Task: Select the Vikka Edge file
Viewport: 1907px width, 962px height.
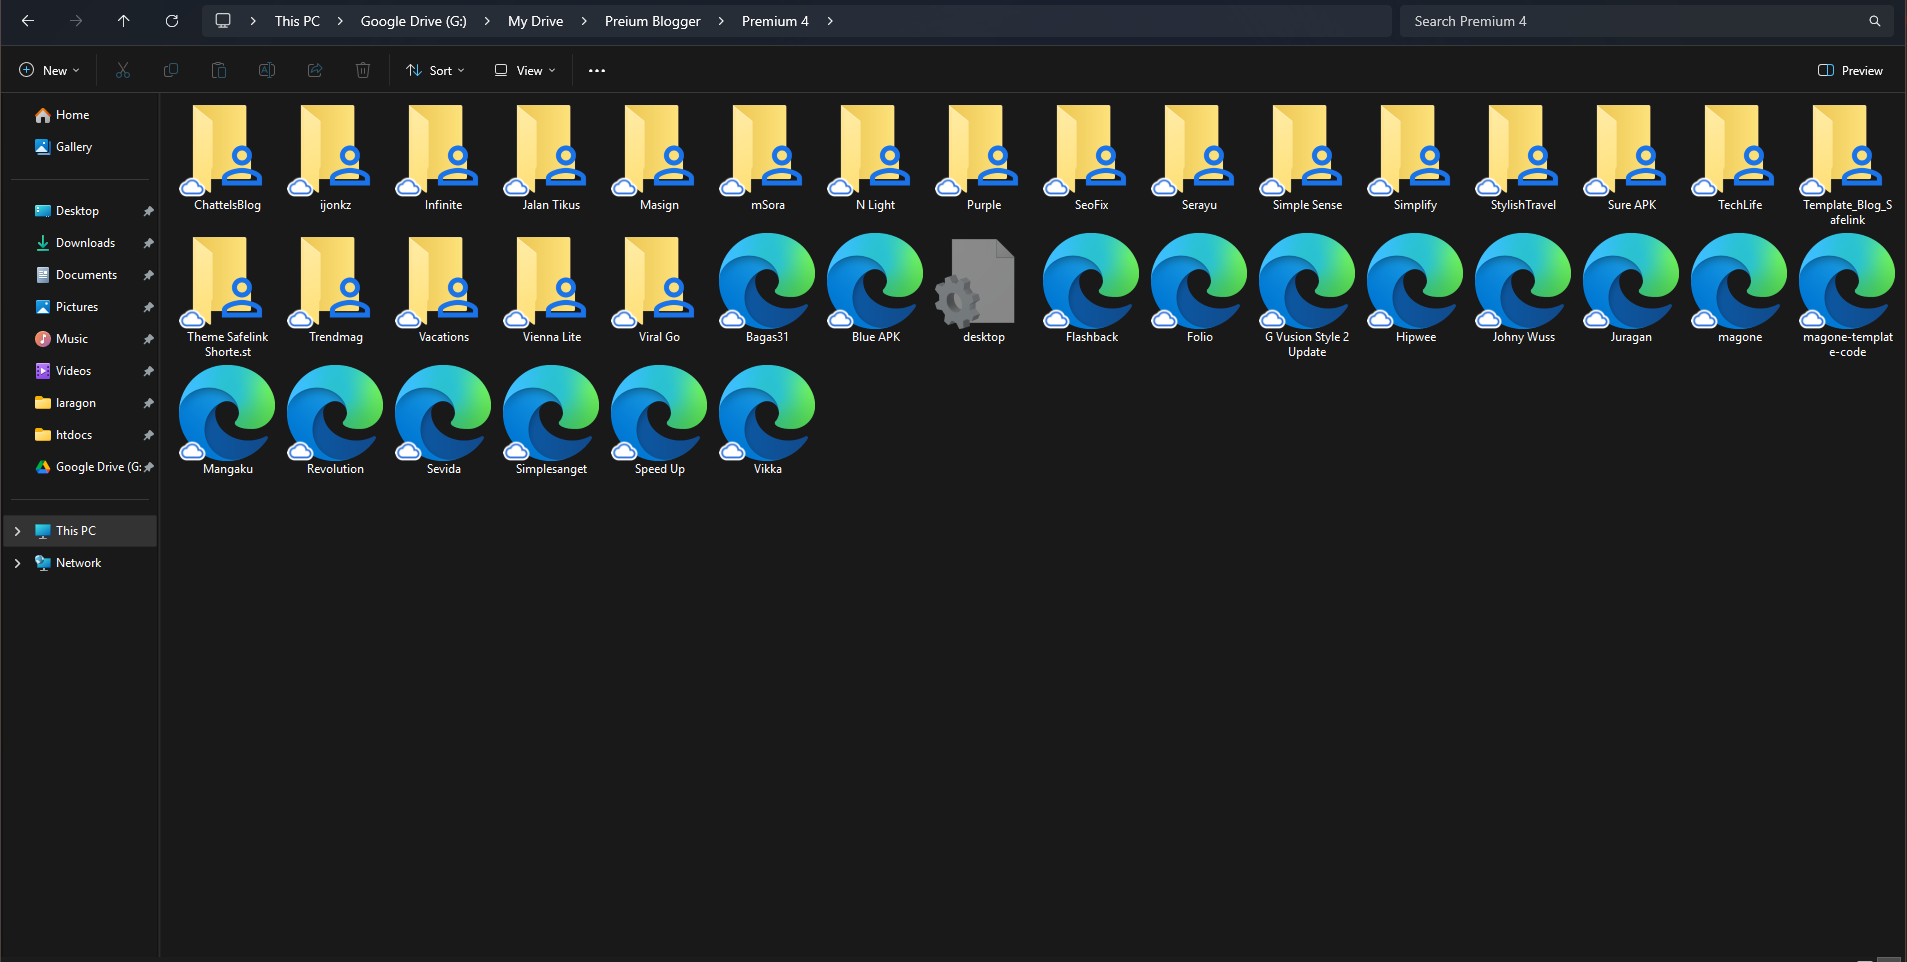Action: (767, 422)
